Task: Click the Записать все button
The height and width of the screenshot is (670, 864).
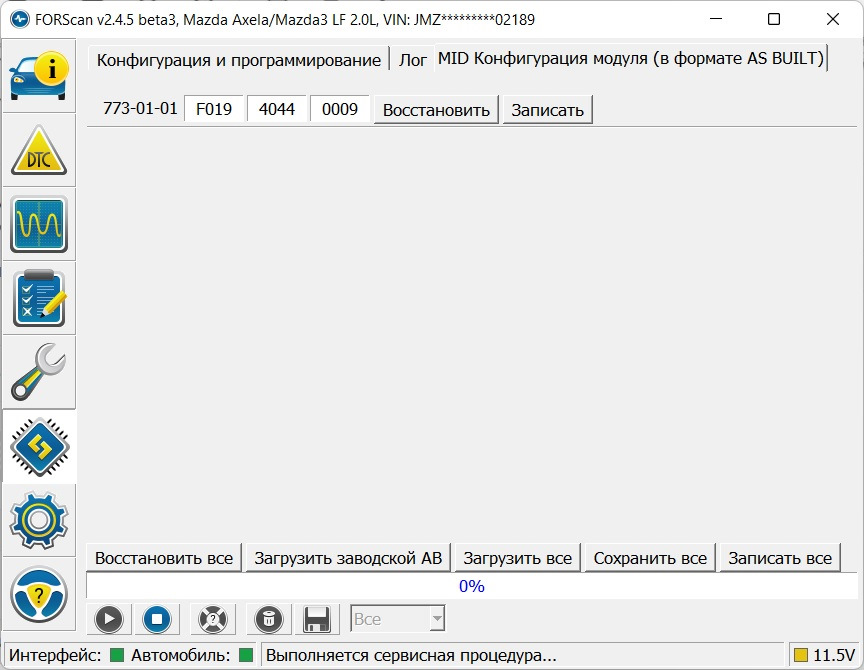Action: point(780,558)
